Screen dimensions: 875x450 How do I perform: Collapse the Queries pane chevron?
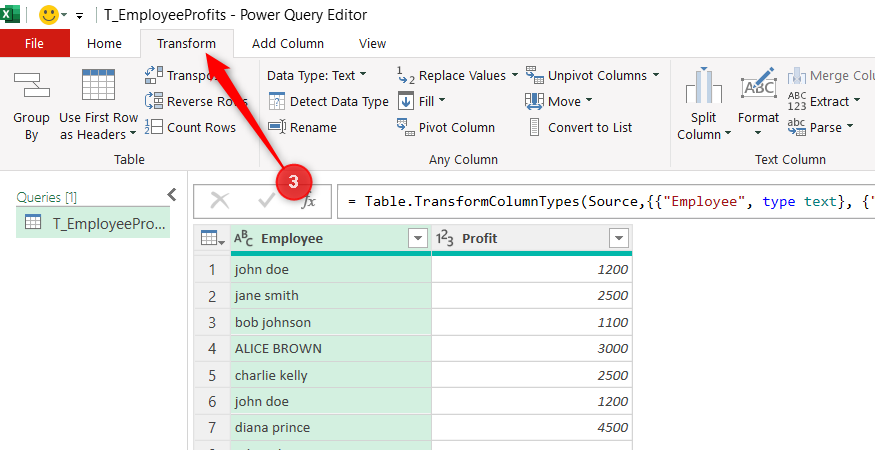point(172,194)
